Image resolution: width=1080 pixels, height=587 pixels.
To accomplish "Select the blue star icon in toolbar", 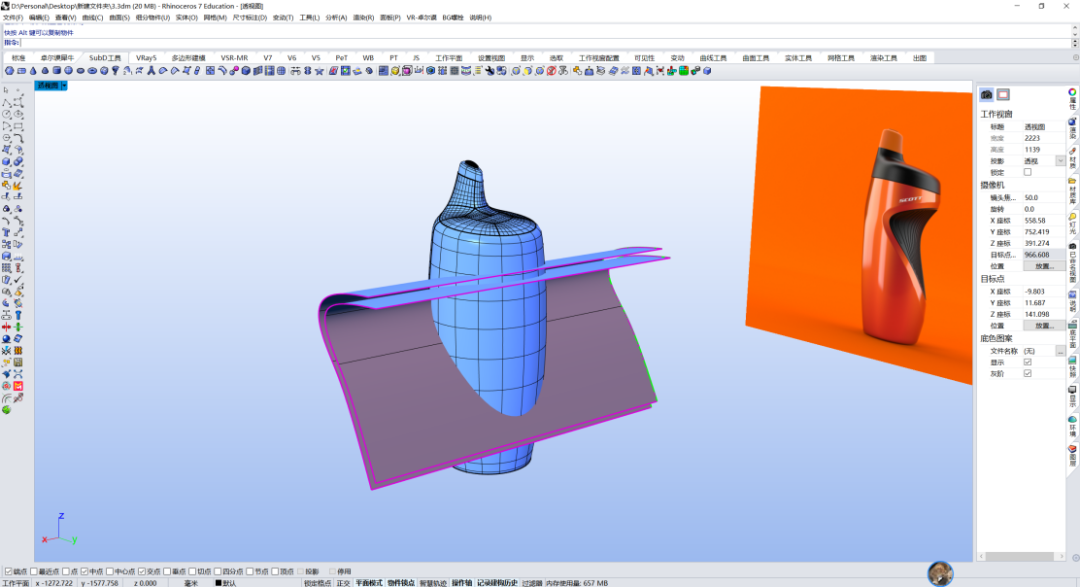I will point(319,71).
